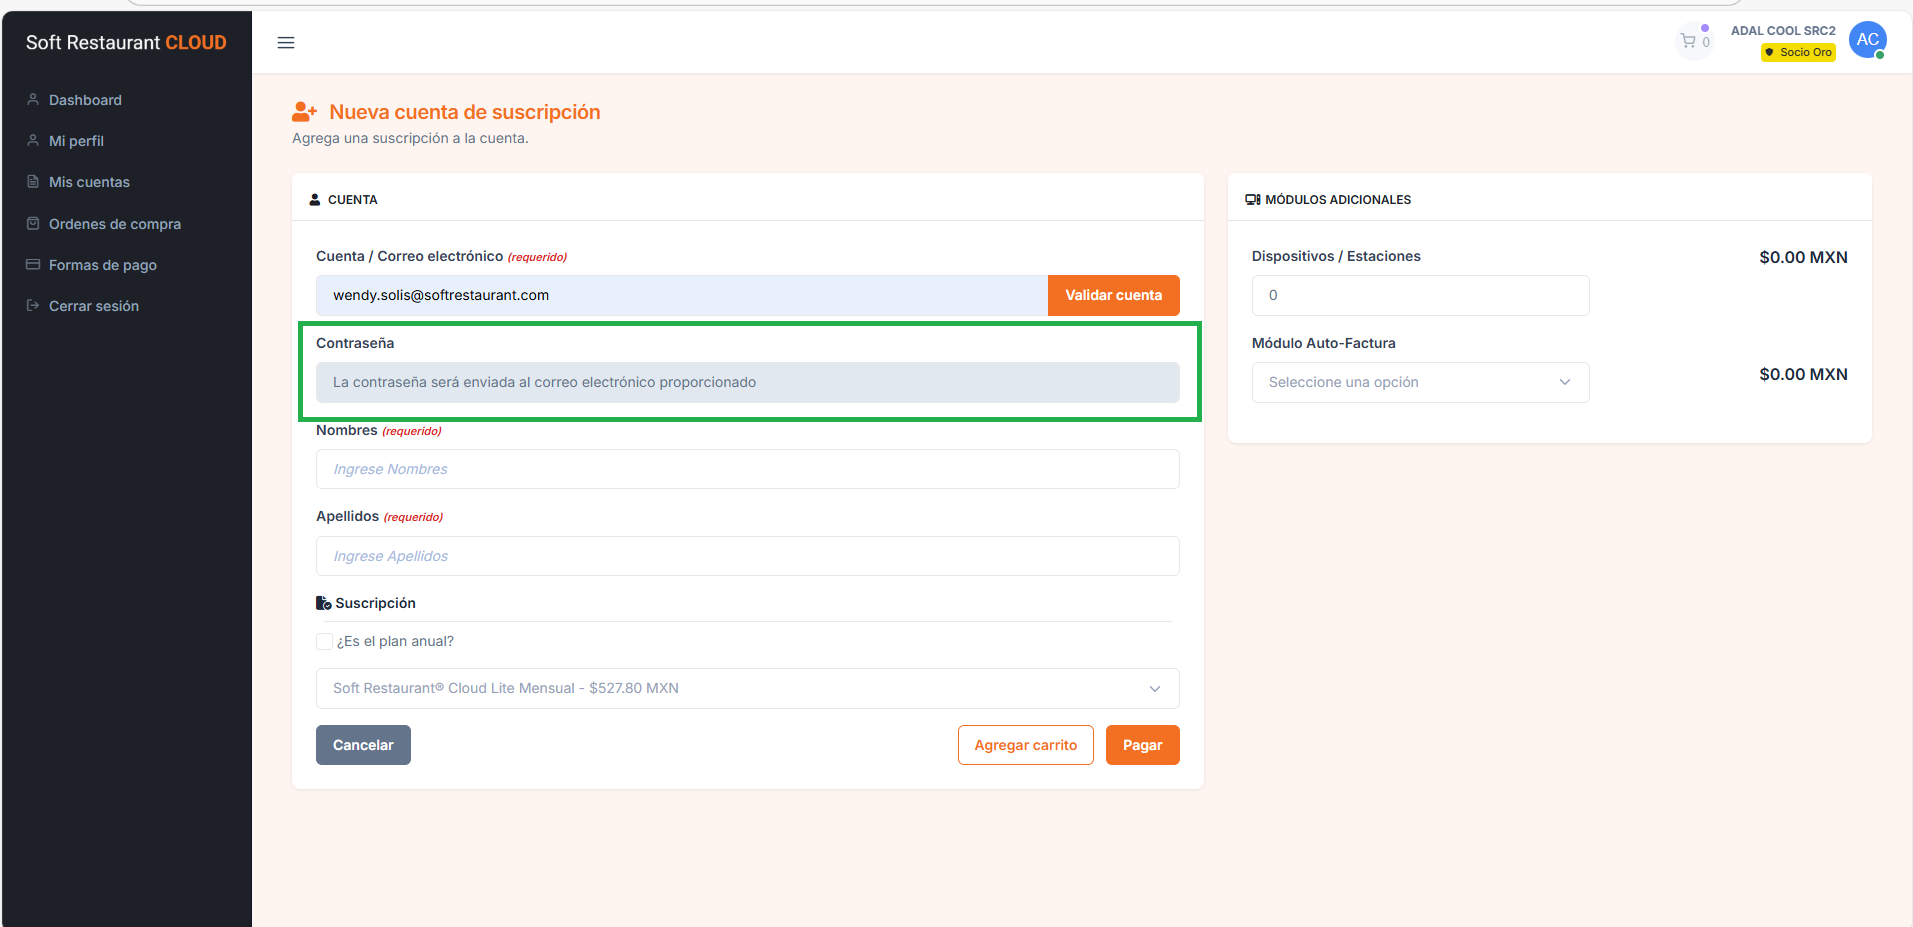
Task: Open Dashboard from the sidebar
Action: (x=85, y=100)
